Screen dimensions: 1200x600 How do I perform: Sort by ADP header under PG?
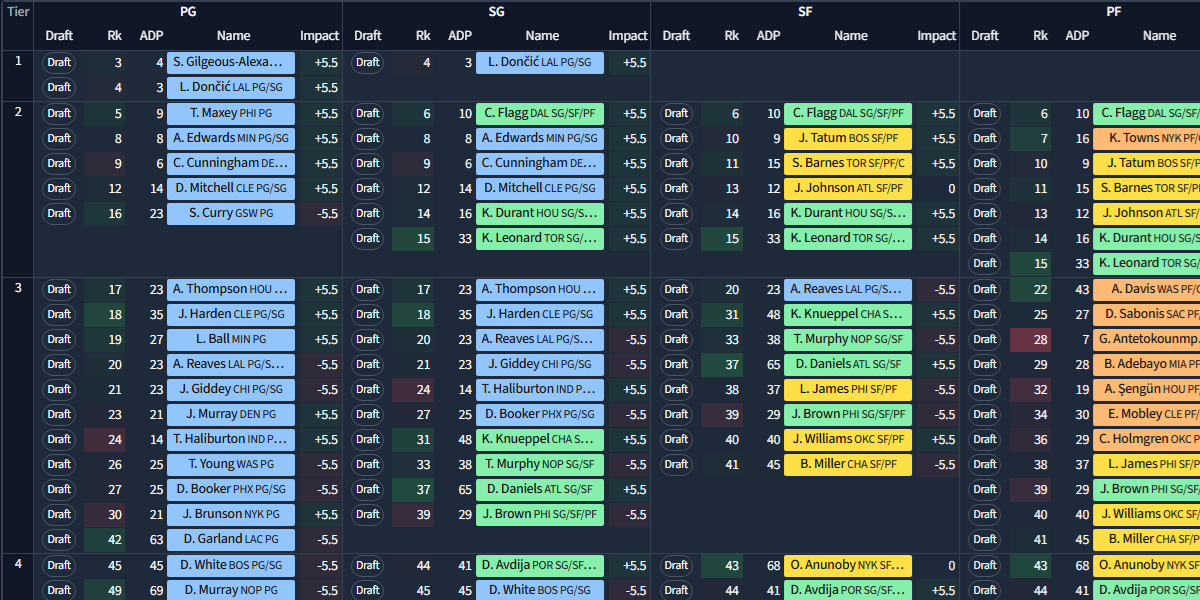[152, 36]
